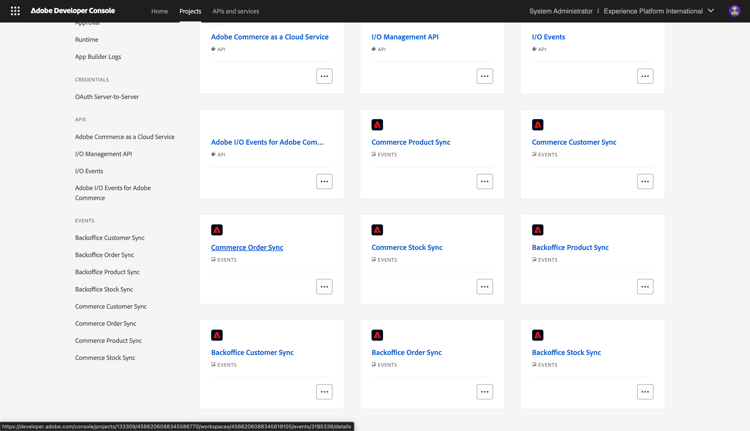Open more actions for Backoffice Customer Sync card
The height and width of the screenshot is (431, 750).
point(324,392)
